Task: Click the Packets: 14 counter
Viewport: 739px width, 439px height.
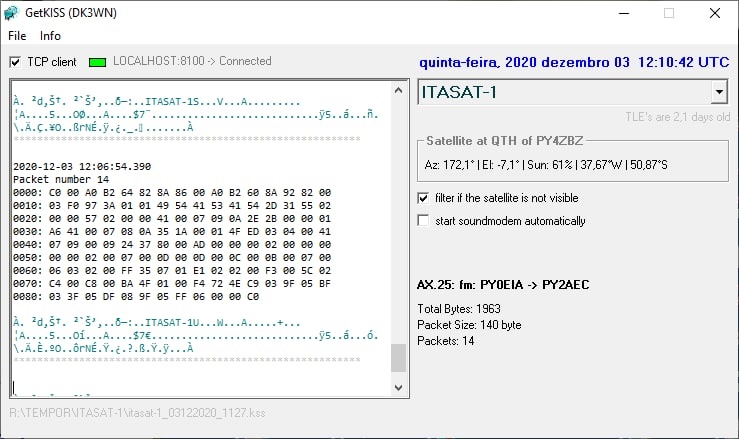Action: [445, 341]
